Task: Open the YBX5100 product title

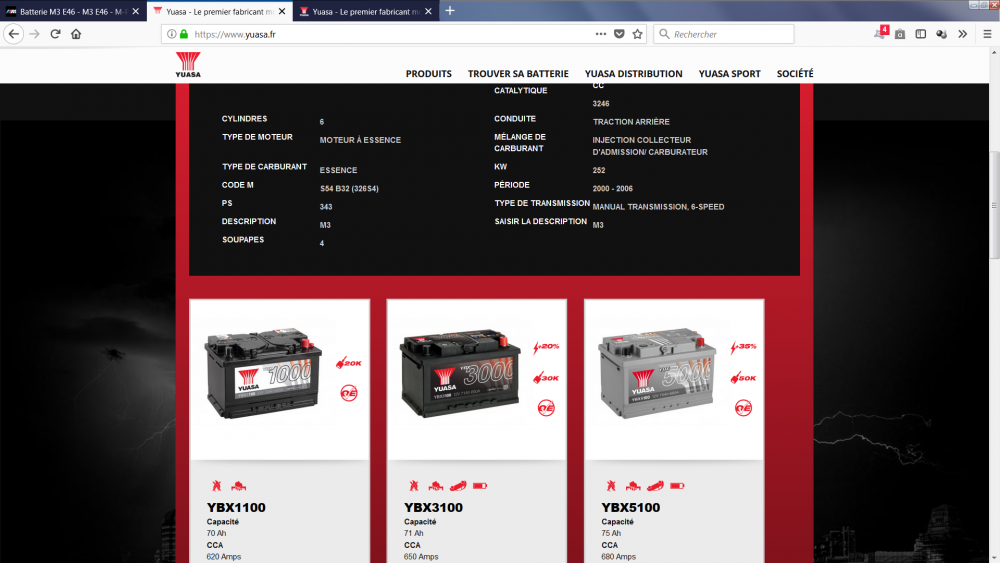Action: tap(631, 508)
